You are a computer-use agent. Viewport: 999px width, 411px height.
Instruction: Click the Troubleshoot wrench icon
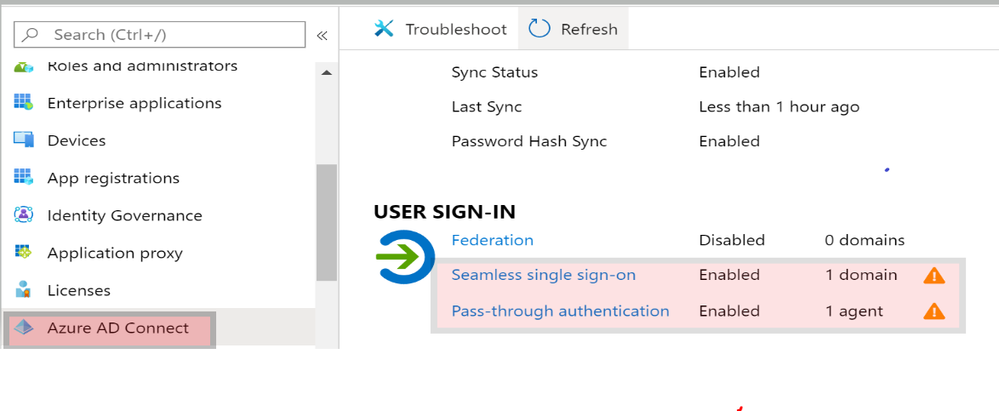(384, 29)
